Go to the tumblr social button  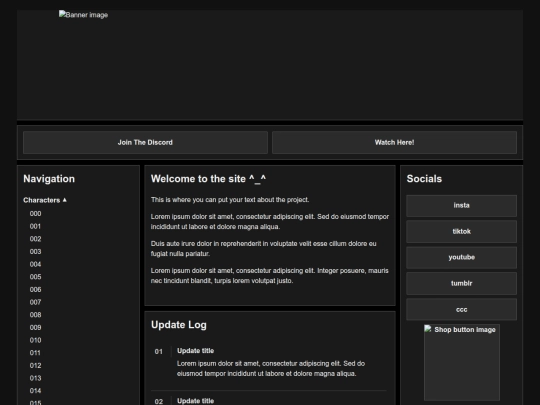coord(461,283)
